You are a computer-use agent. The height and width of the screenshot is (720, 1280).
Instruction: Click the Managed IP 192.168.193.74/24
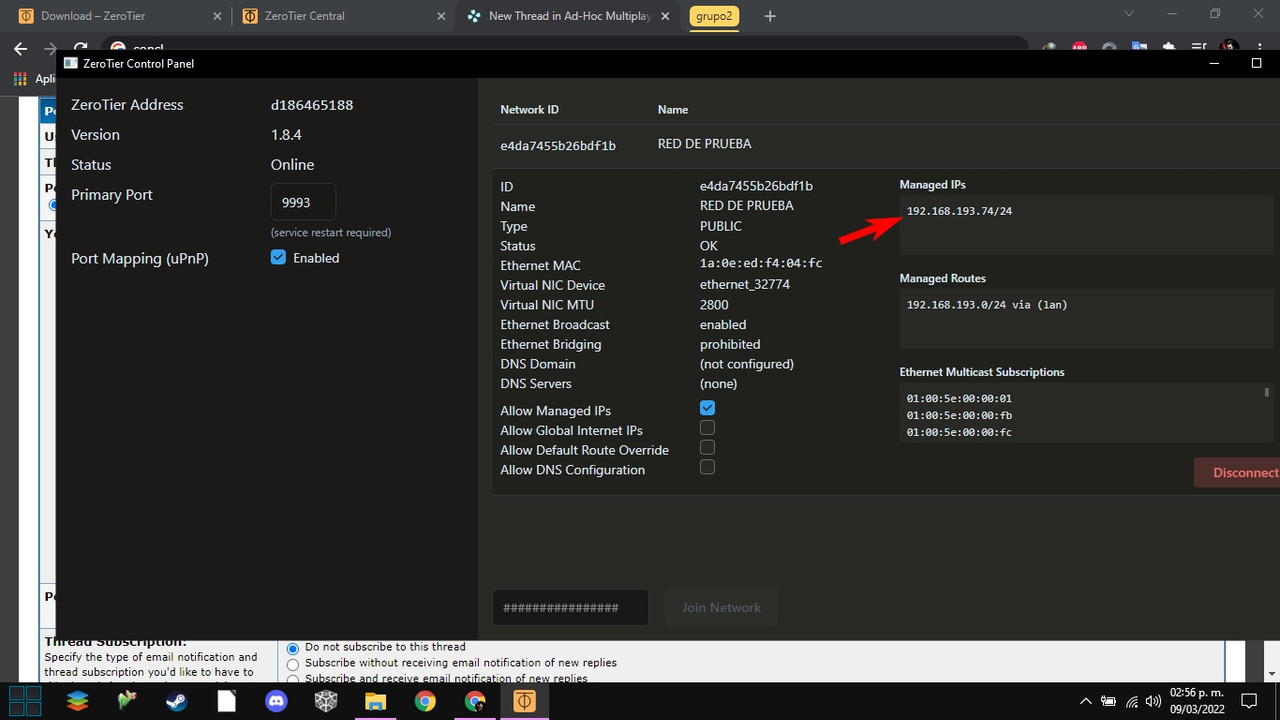[x=959, y=211]
